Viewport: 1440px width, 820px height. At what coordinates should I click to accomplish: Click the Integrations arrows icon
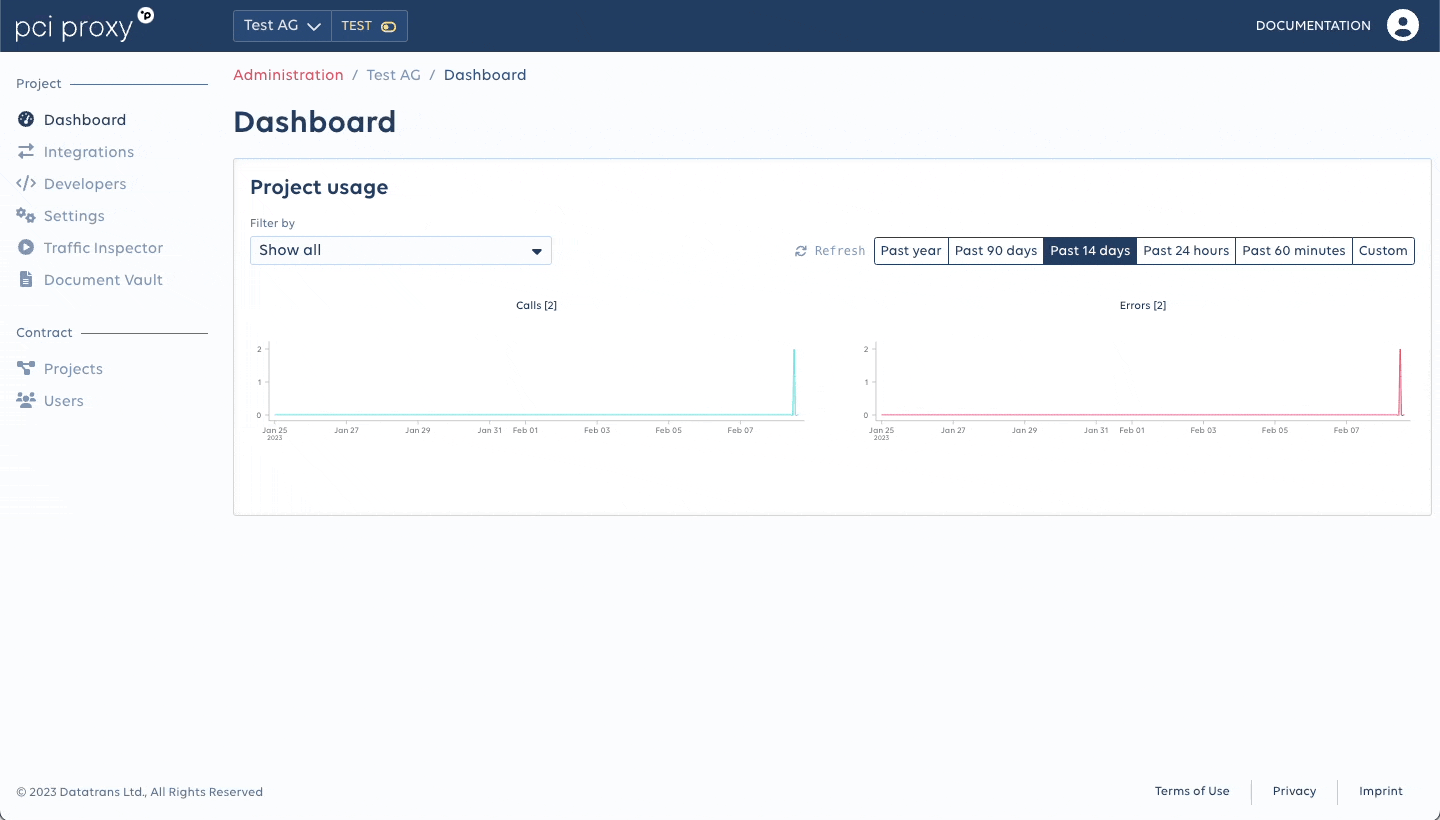pos(26,152)
